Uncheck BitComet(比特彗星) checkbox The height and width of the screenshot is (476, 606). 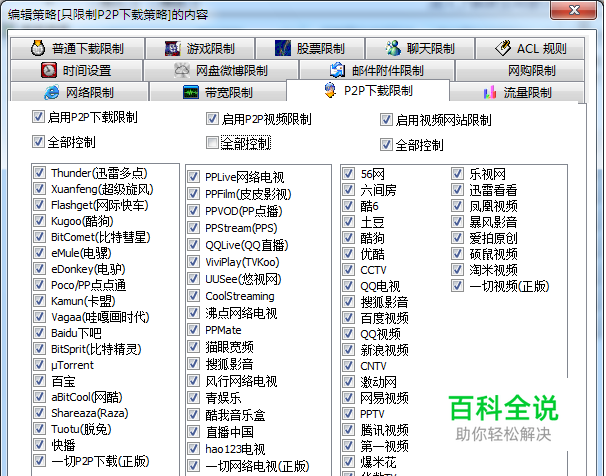(x=39, y=237)
